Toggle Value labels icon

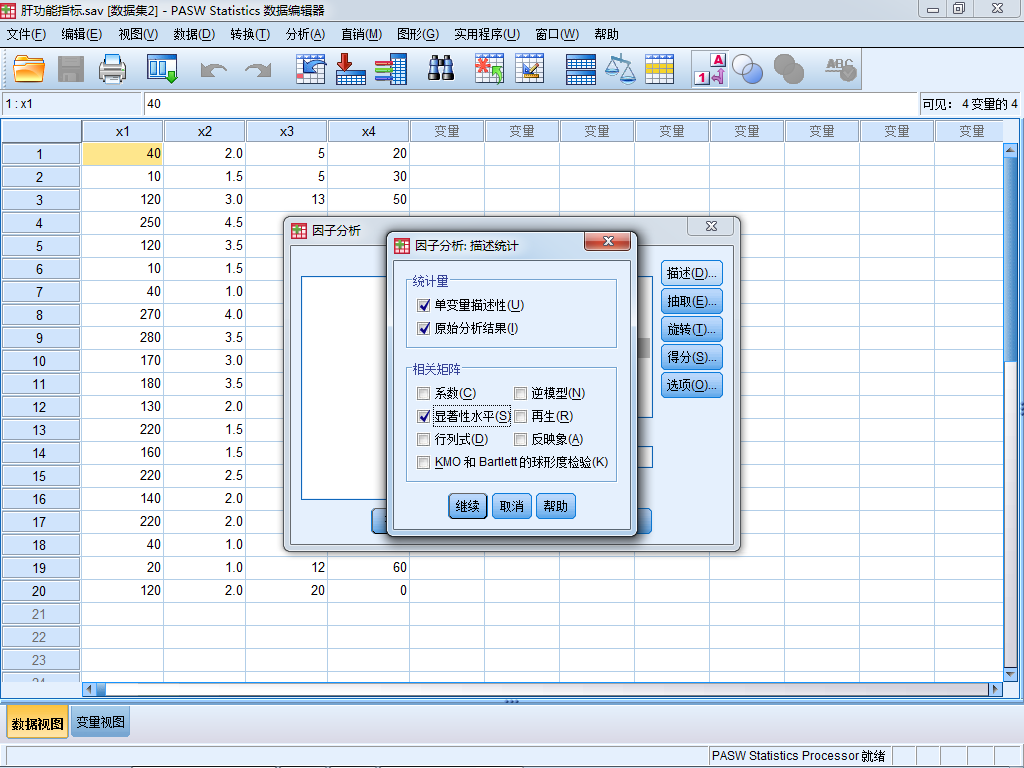(710, 69)
